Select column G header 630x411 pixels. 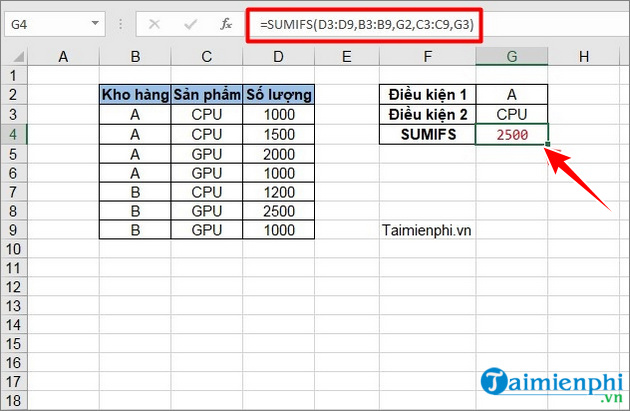[x=511, y=57]
